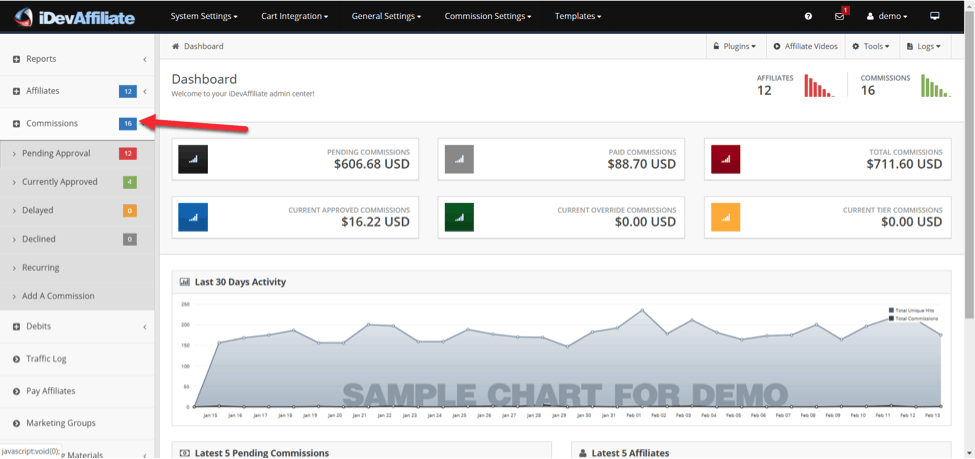Click the user icon beside Latest 5 Affiliates
This screenshot has width=975, height=459.
(x=583, y=453)
